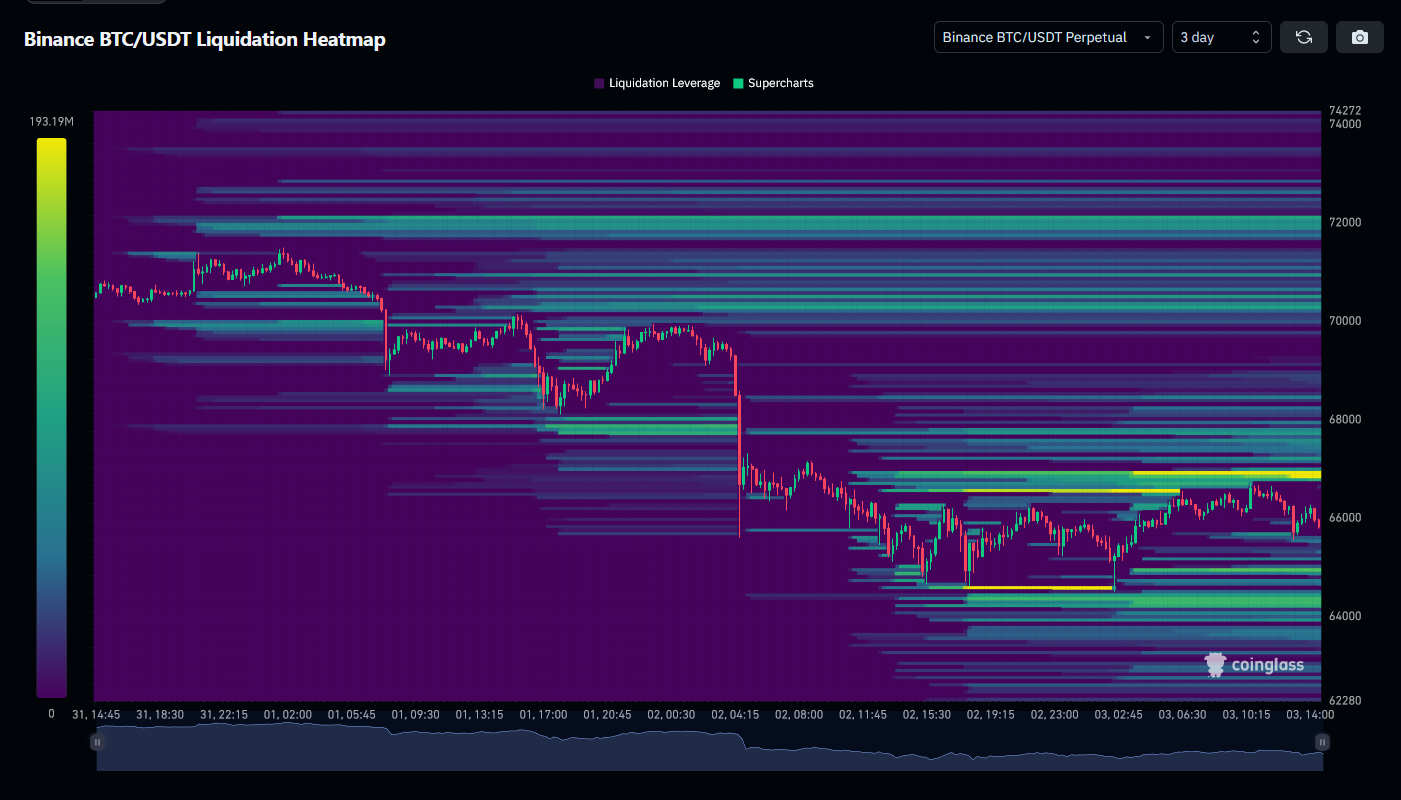The height and width of the screenshot is (800, 1401).
Task: Click the left range slider handle
Action: 97,742
